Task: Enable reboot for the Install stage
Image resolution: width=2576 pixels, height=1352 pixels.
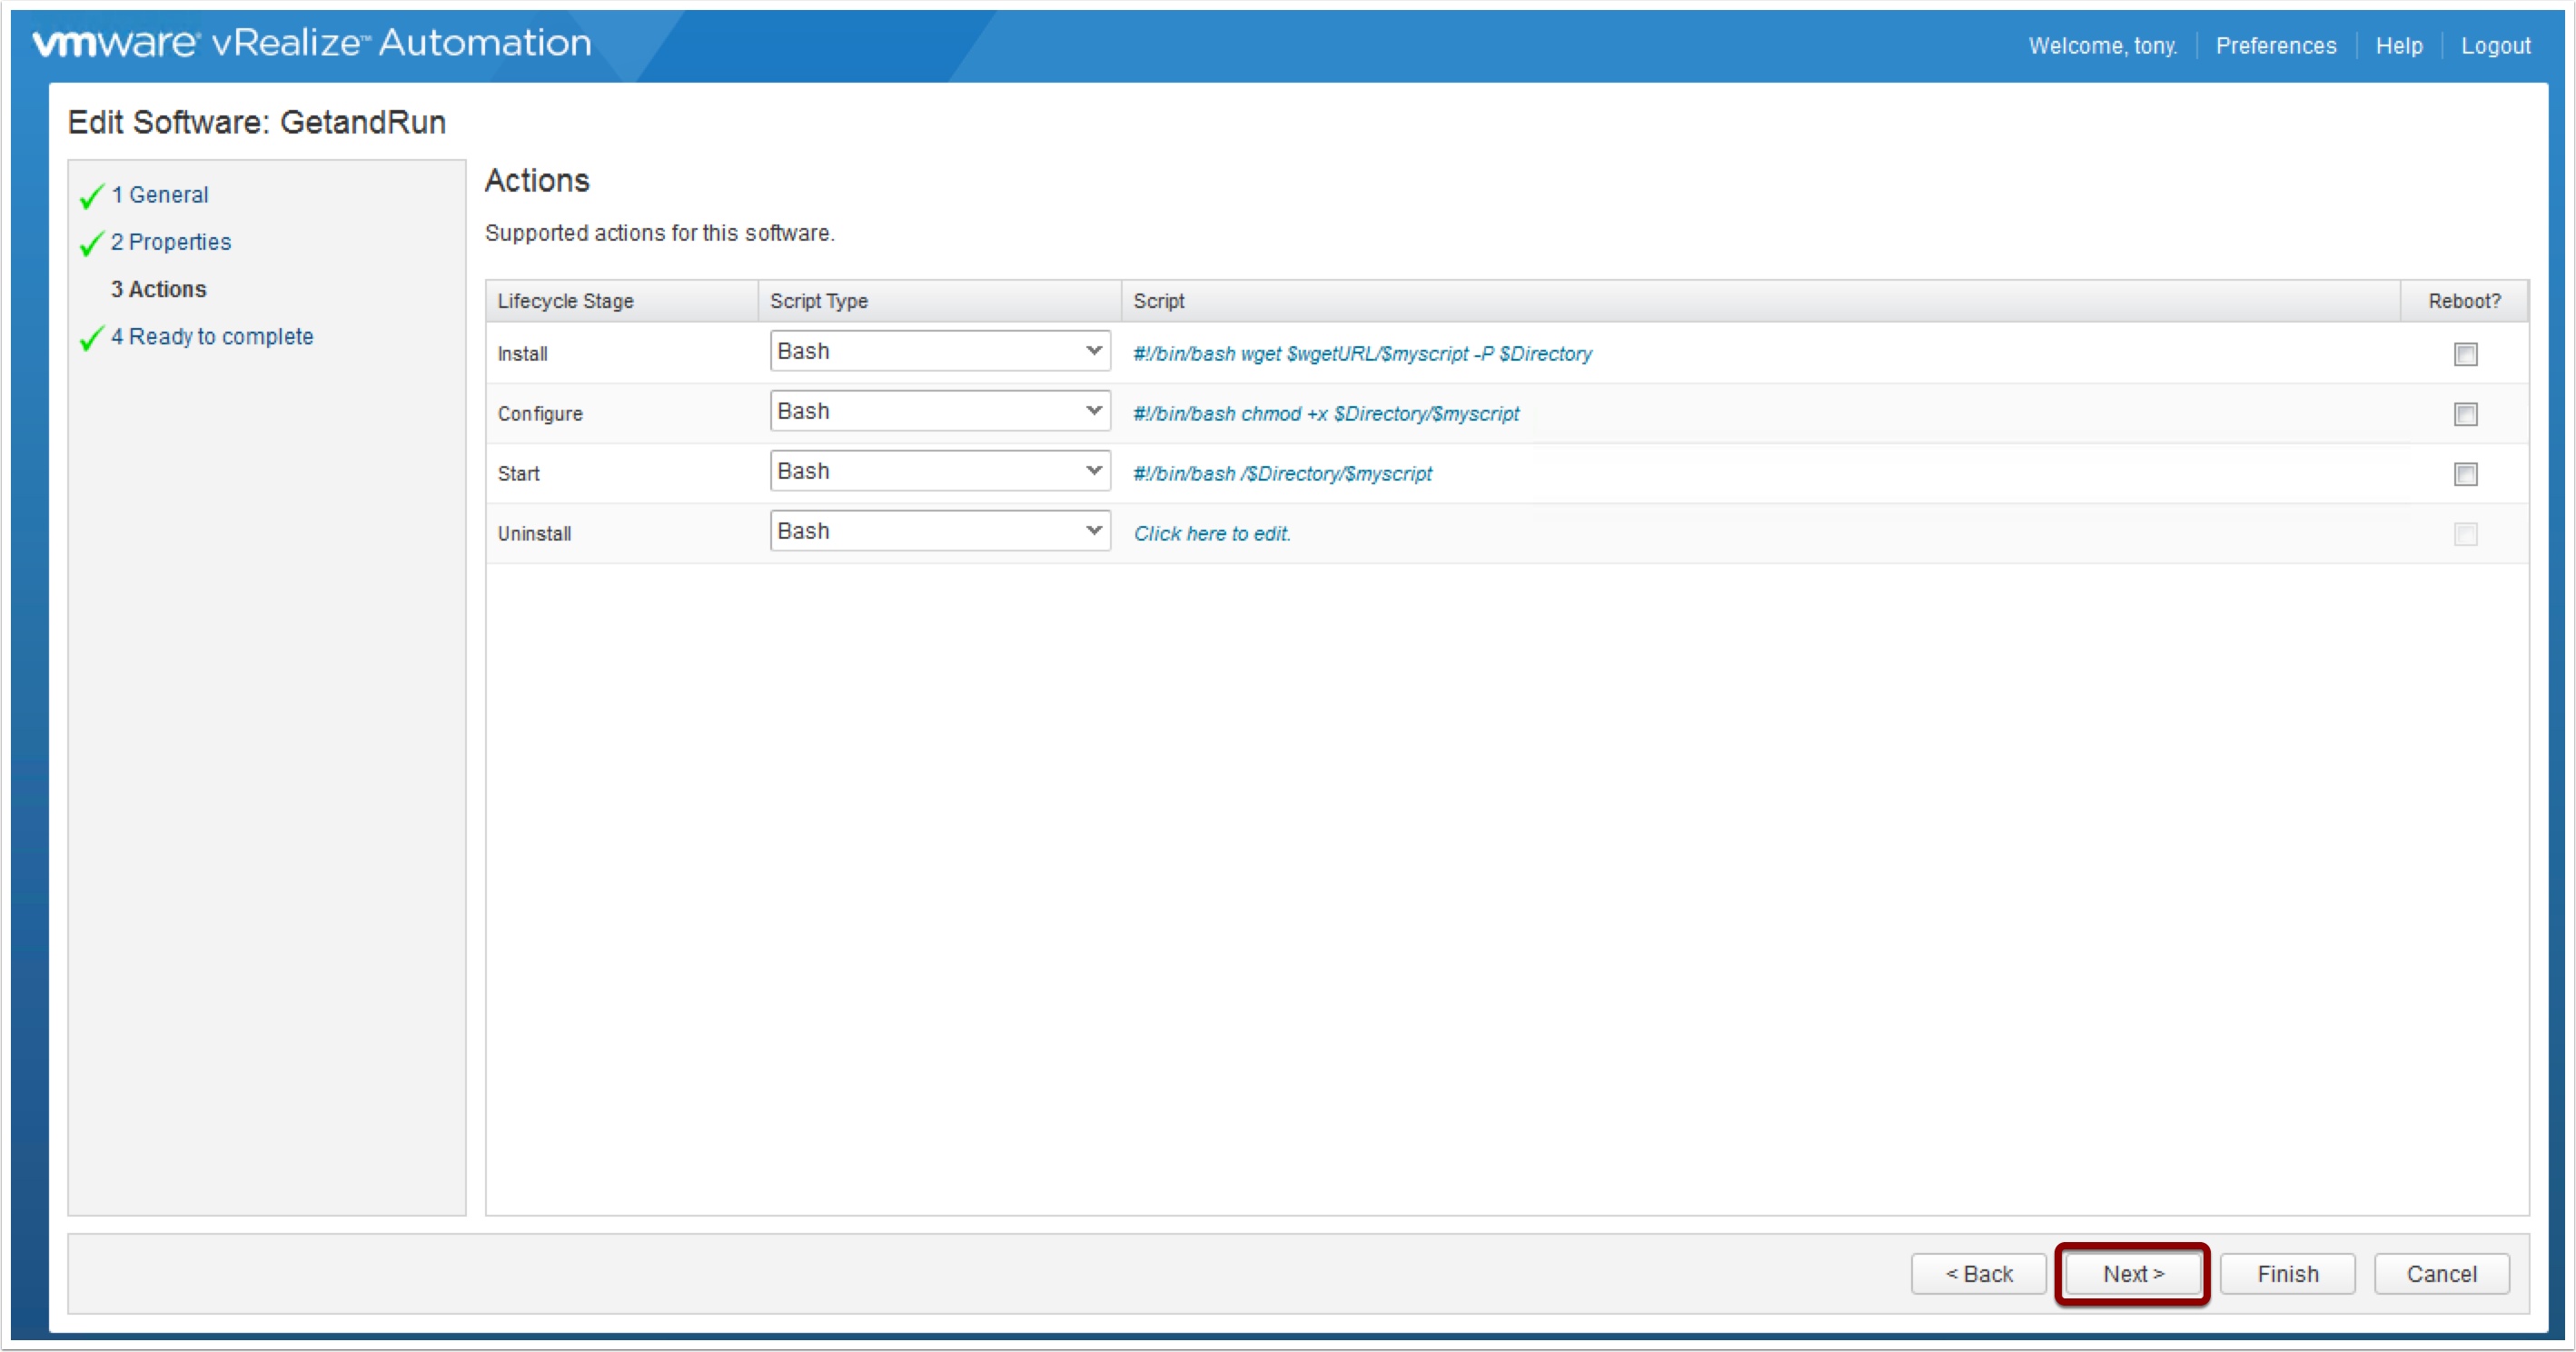Action: pos(2465,354)
